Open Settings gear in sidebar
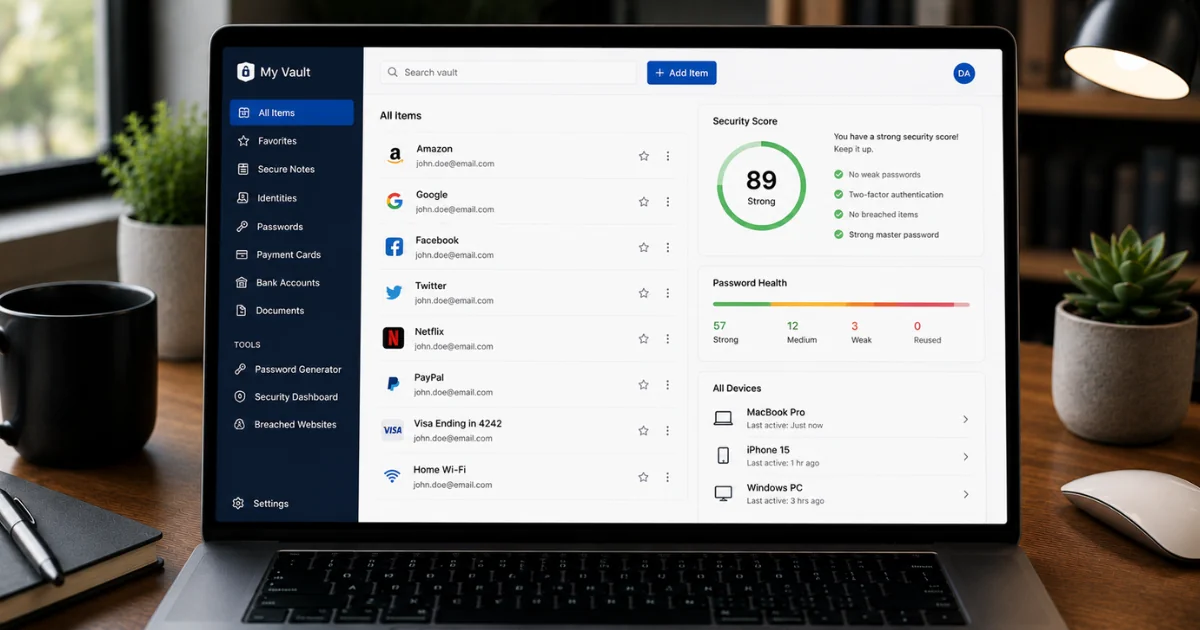 tap(238, 503)
